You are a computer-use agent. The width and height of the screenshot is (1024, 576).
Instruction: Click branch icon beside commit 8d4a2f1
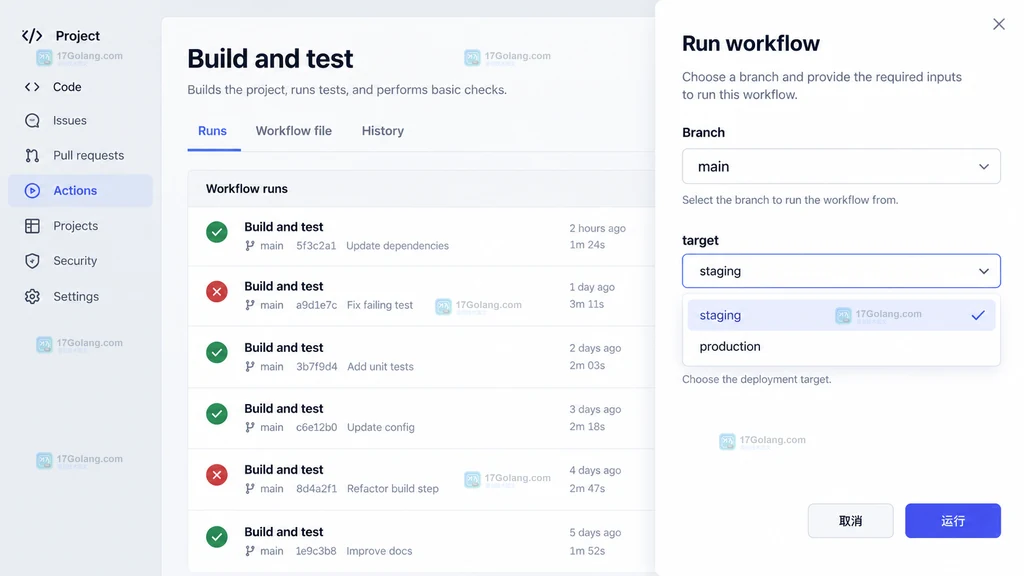pyautogui.click(x=249, y=488)
